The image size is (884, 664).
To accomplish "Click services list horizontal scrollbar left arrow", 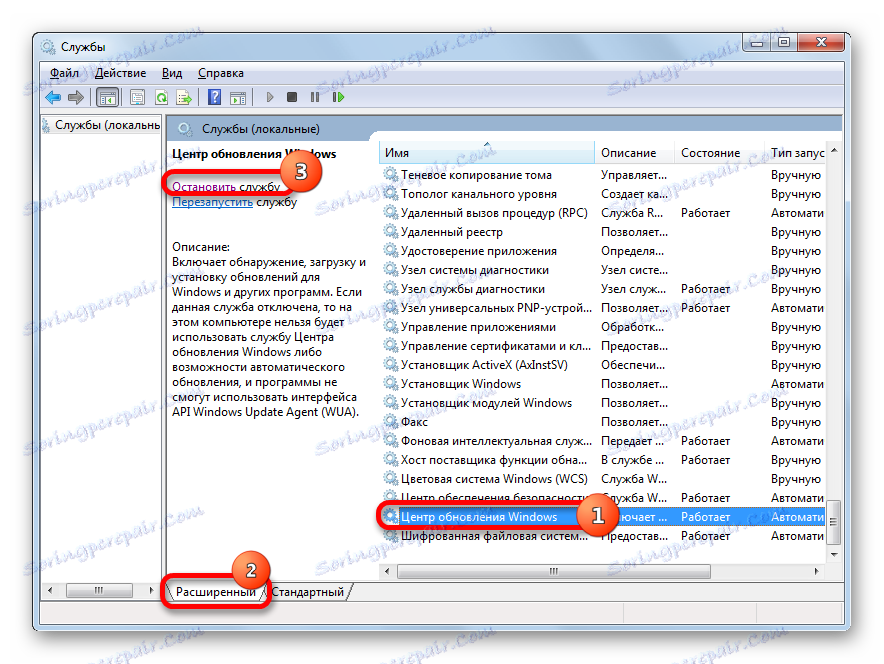I will tap(387, 571).
